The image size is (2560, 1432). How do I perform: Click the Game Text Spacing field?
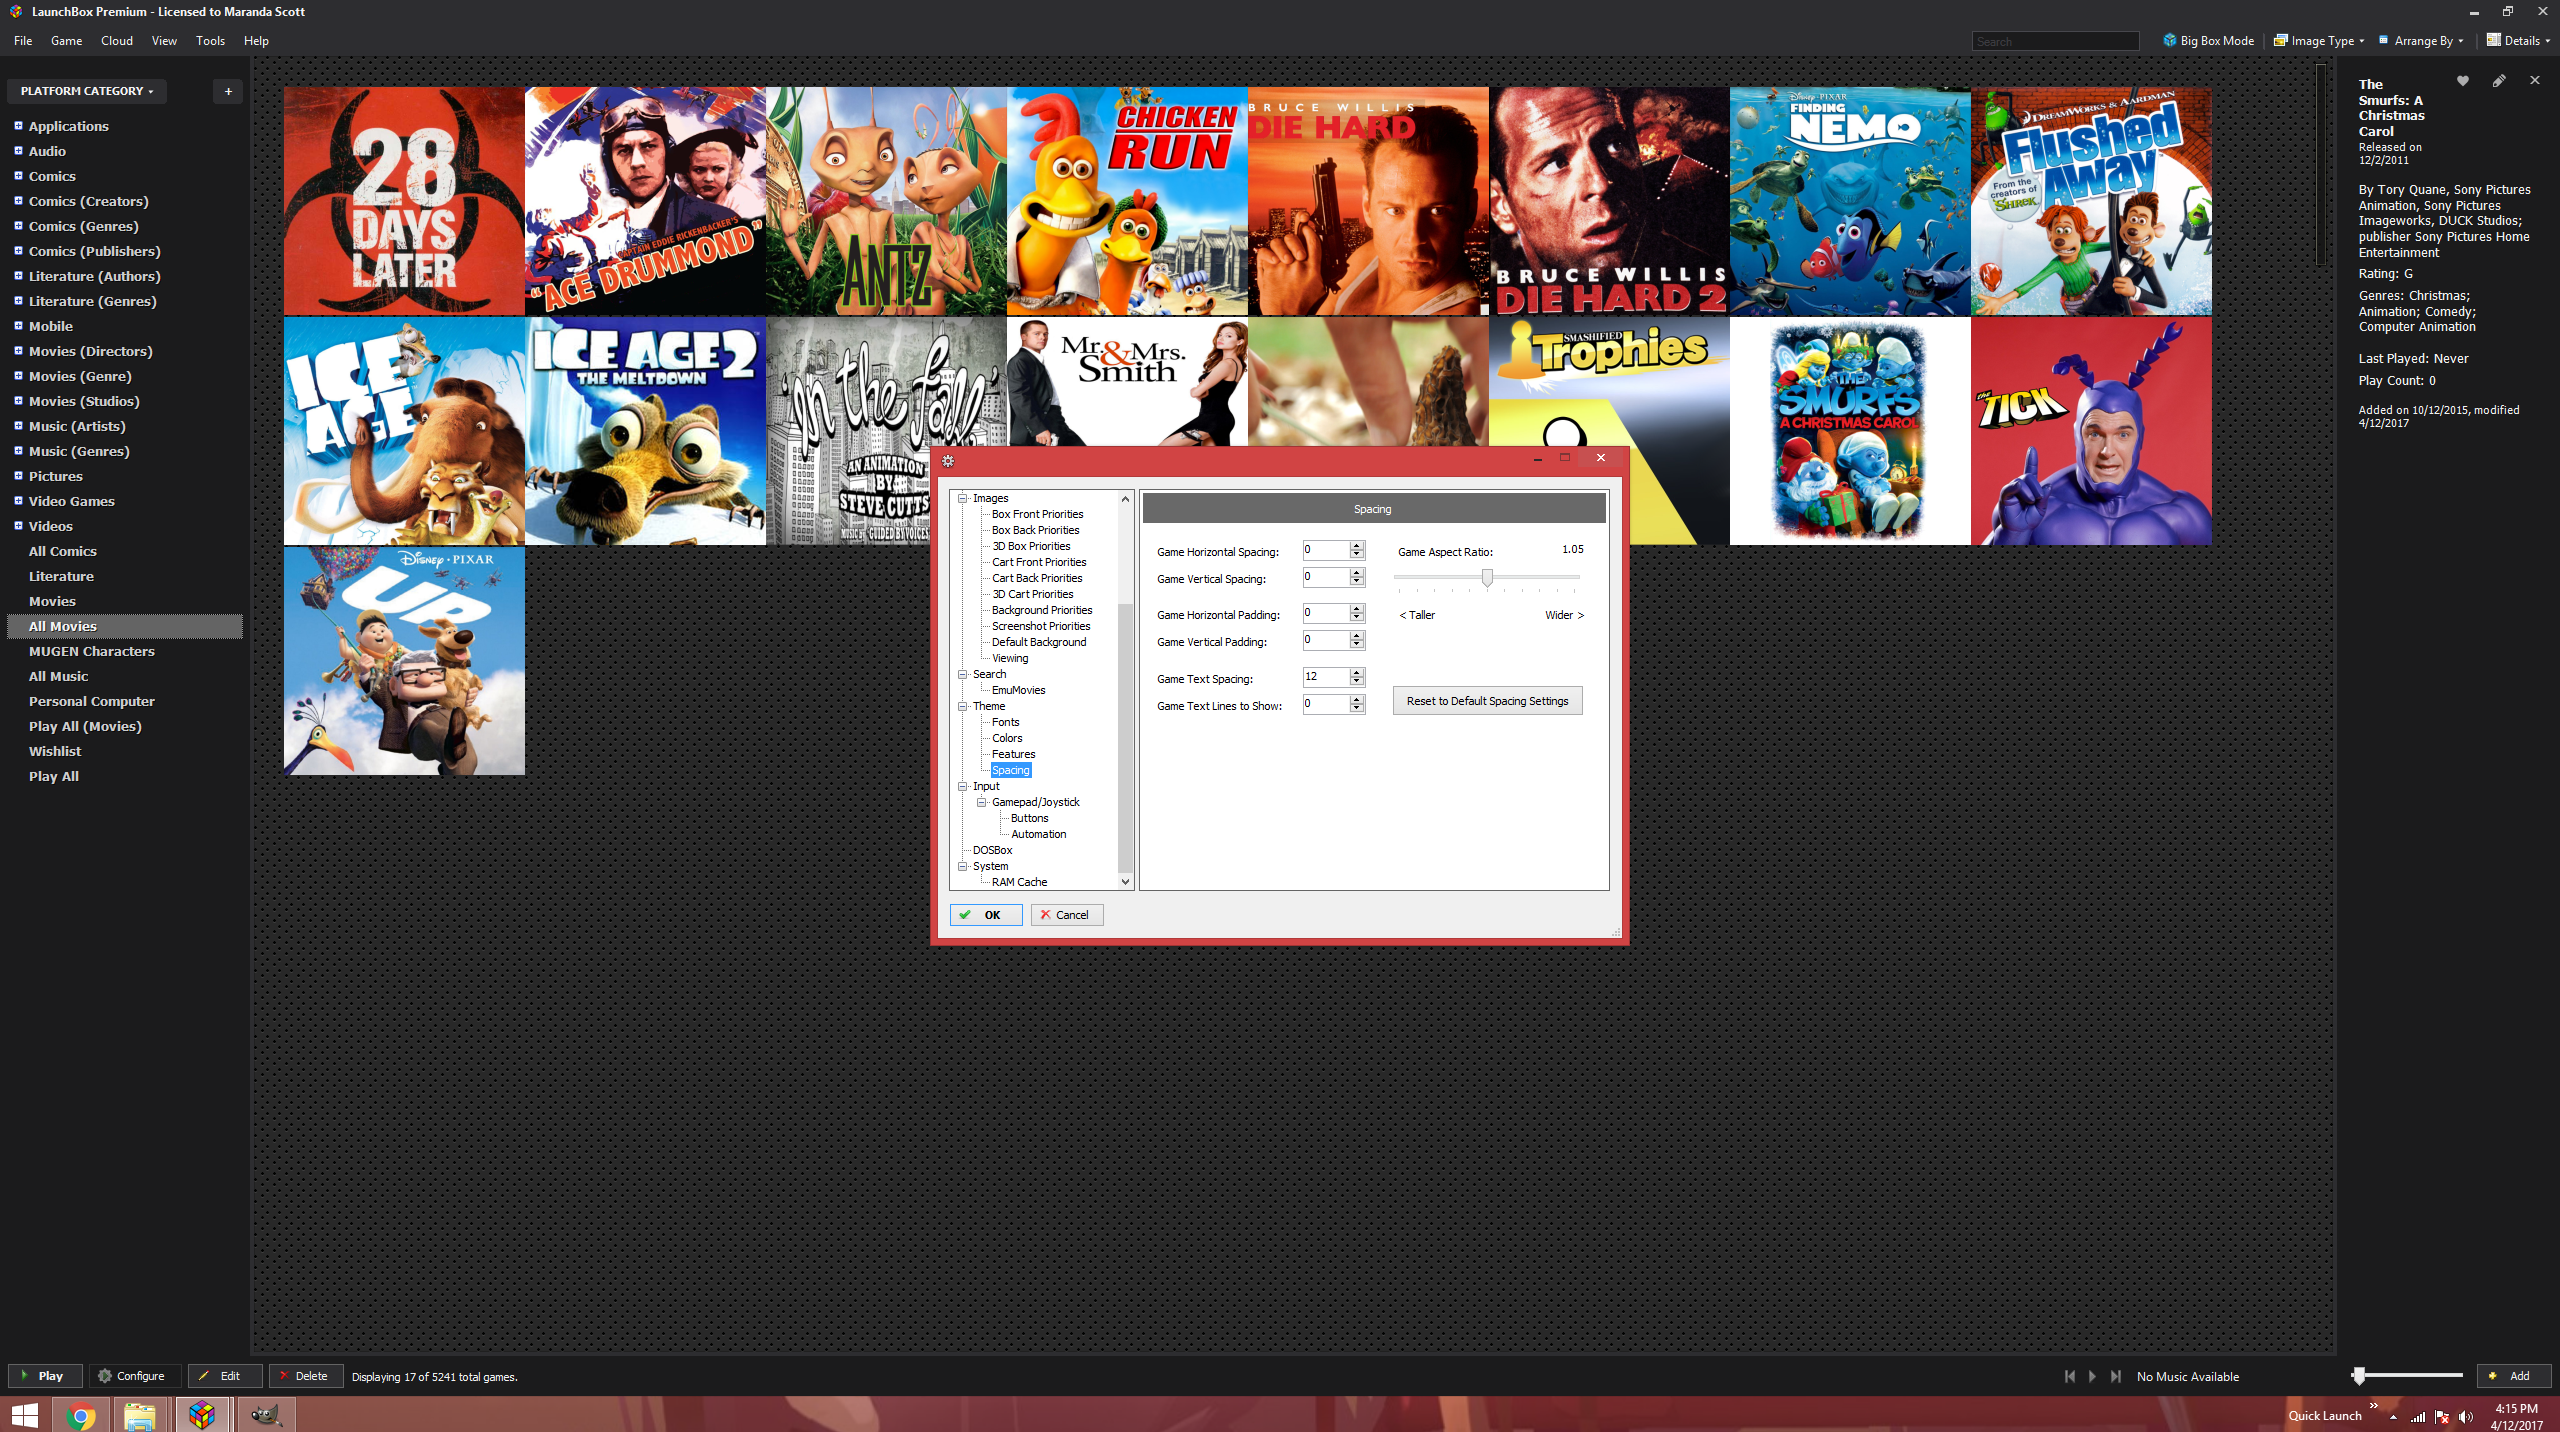1326,677
